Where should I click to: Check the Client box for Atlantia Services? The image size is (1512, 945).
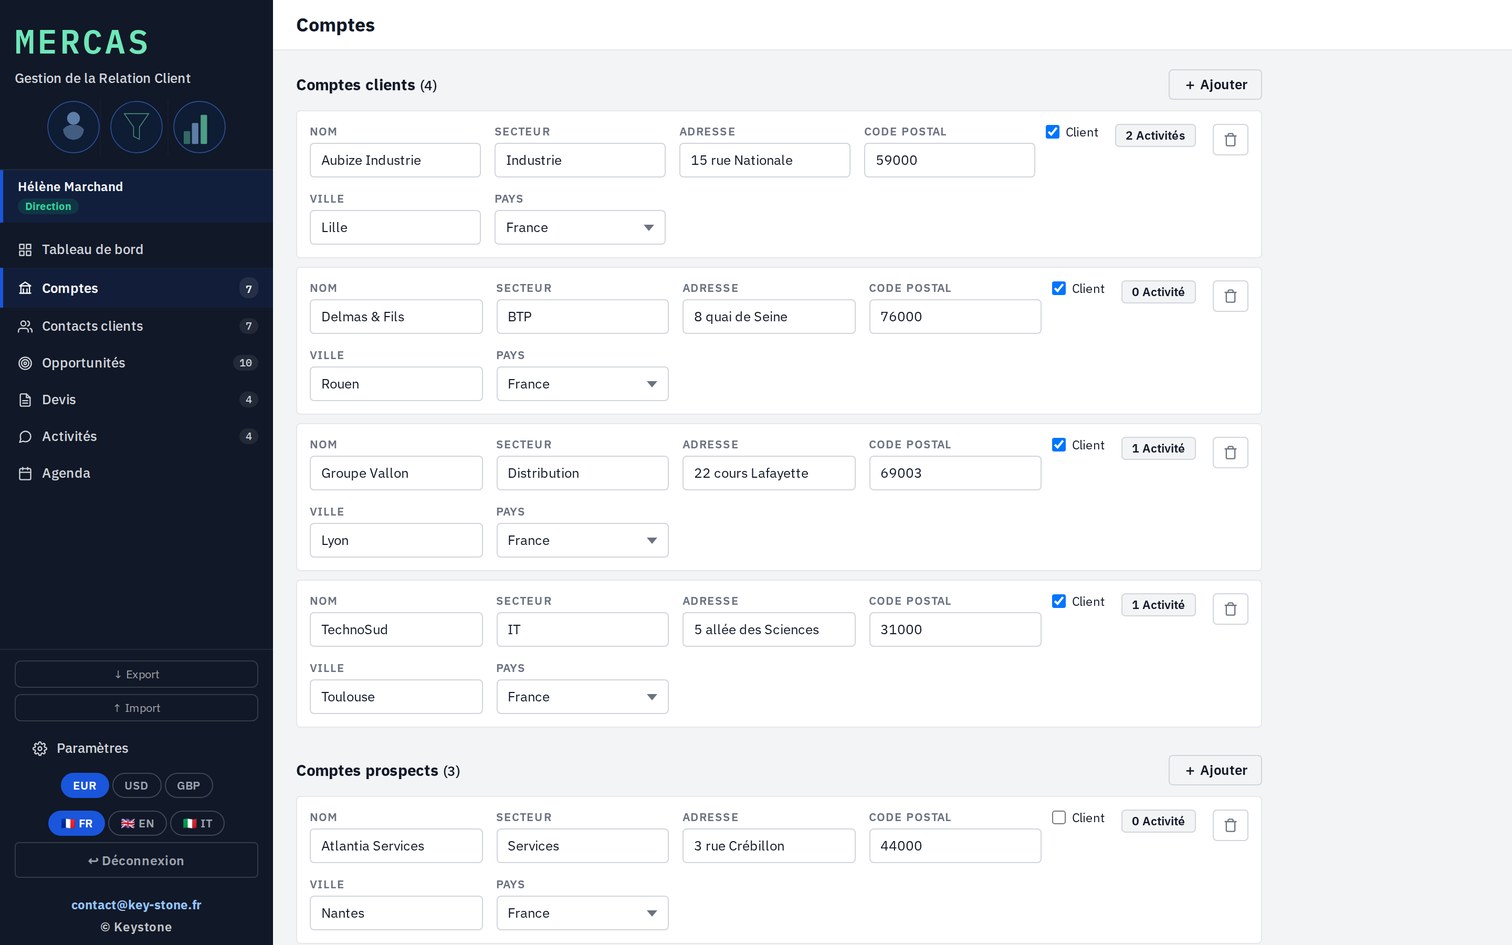coord(1059,818)
